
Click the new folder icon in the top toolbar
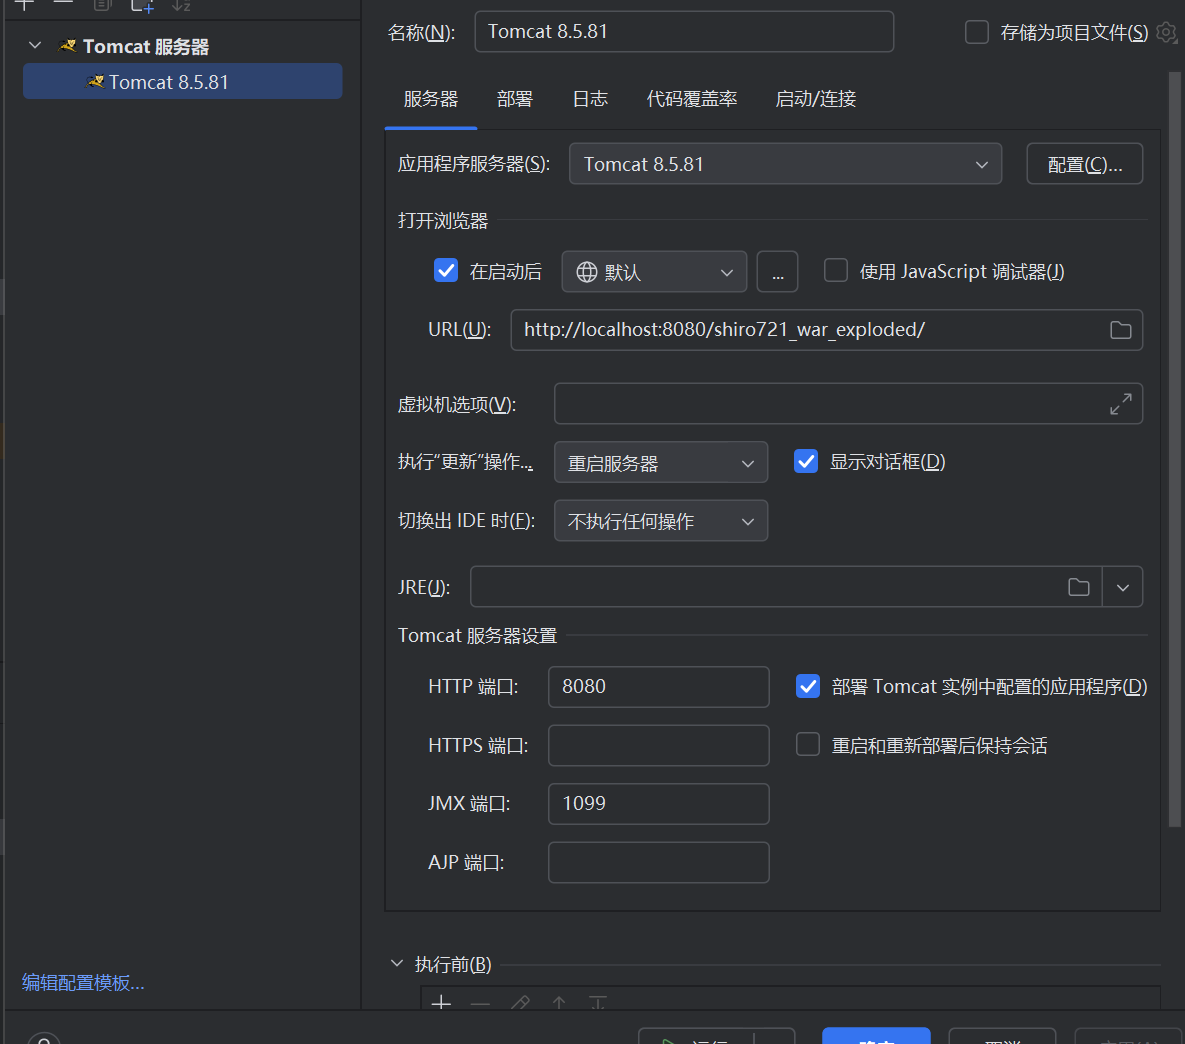[142, 6]
